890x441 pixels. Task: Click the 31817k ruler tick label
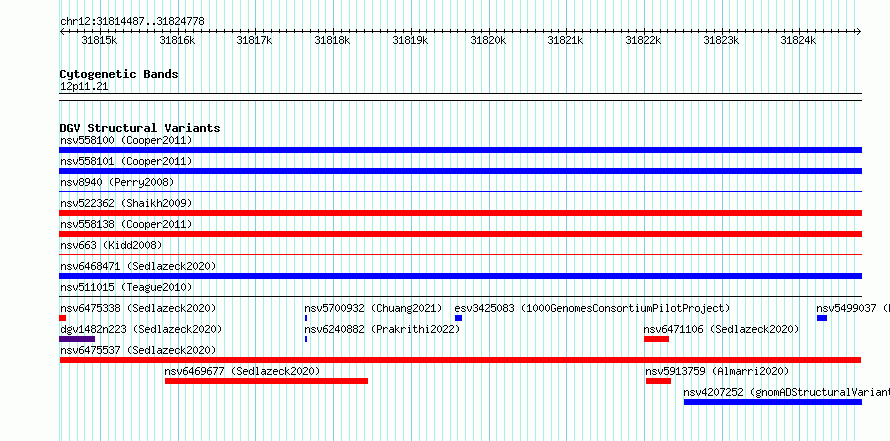tap(254, 40)
